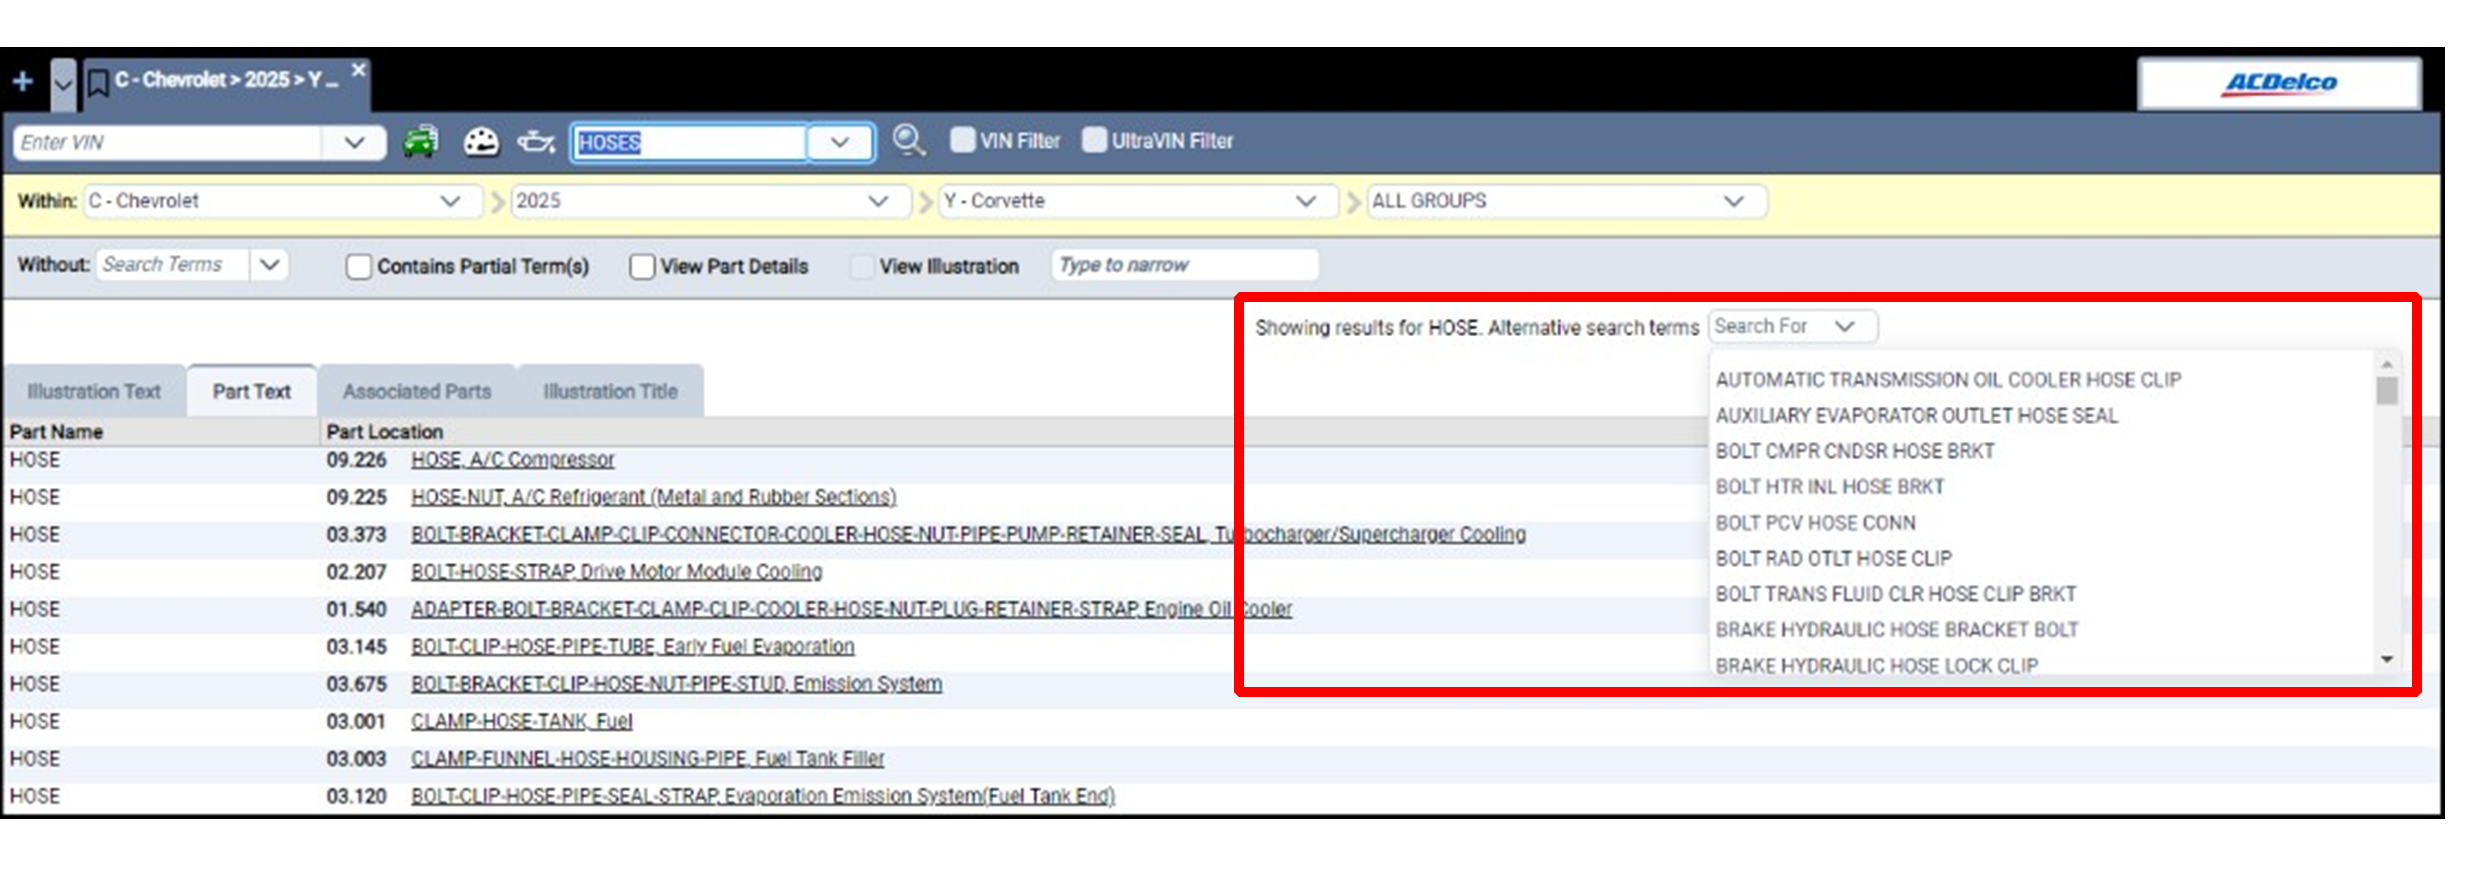Open the HOSE, A/C Compressor link
Viewport: 2466px width, 893px height.
(513, 460)
